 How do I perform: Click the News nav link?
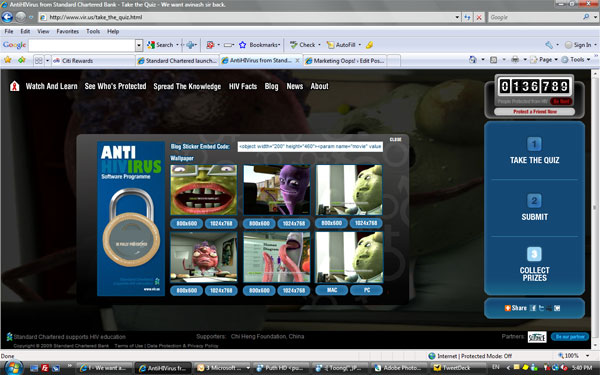pyautogui.click(x=295, y=86)
